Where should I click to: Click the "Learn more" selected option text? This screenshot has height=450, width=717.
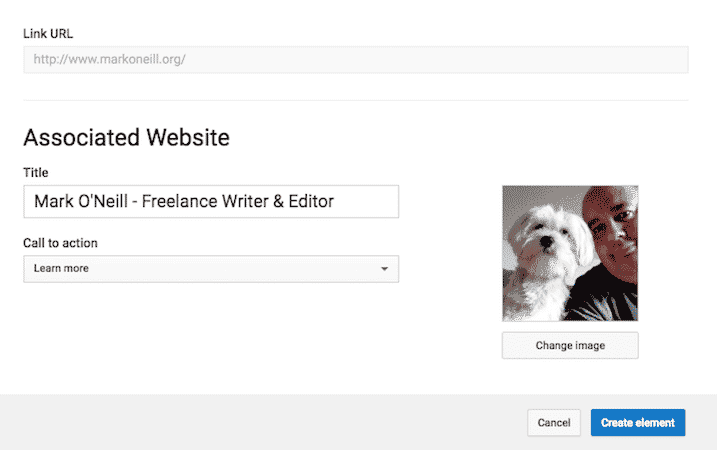coord(58,269)
